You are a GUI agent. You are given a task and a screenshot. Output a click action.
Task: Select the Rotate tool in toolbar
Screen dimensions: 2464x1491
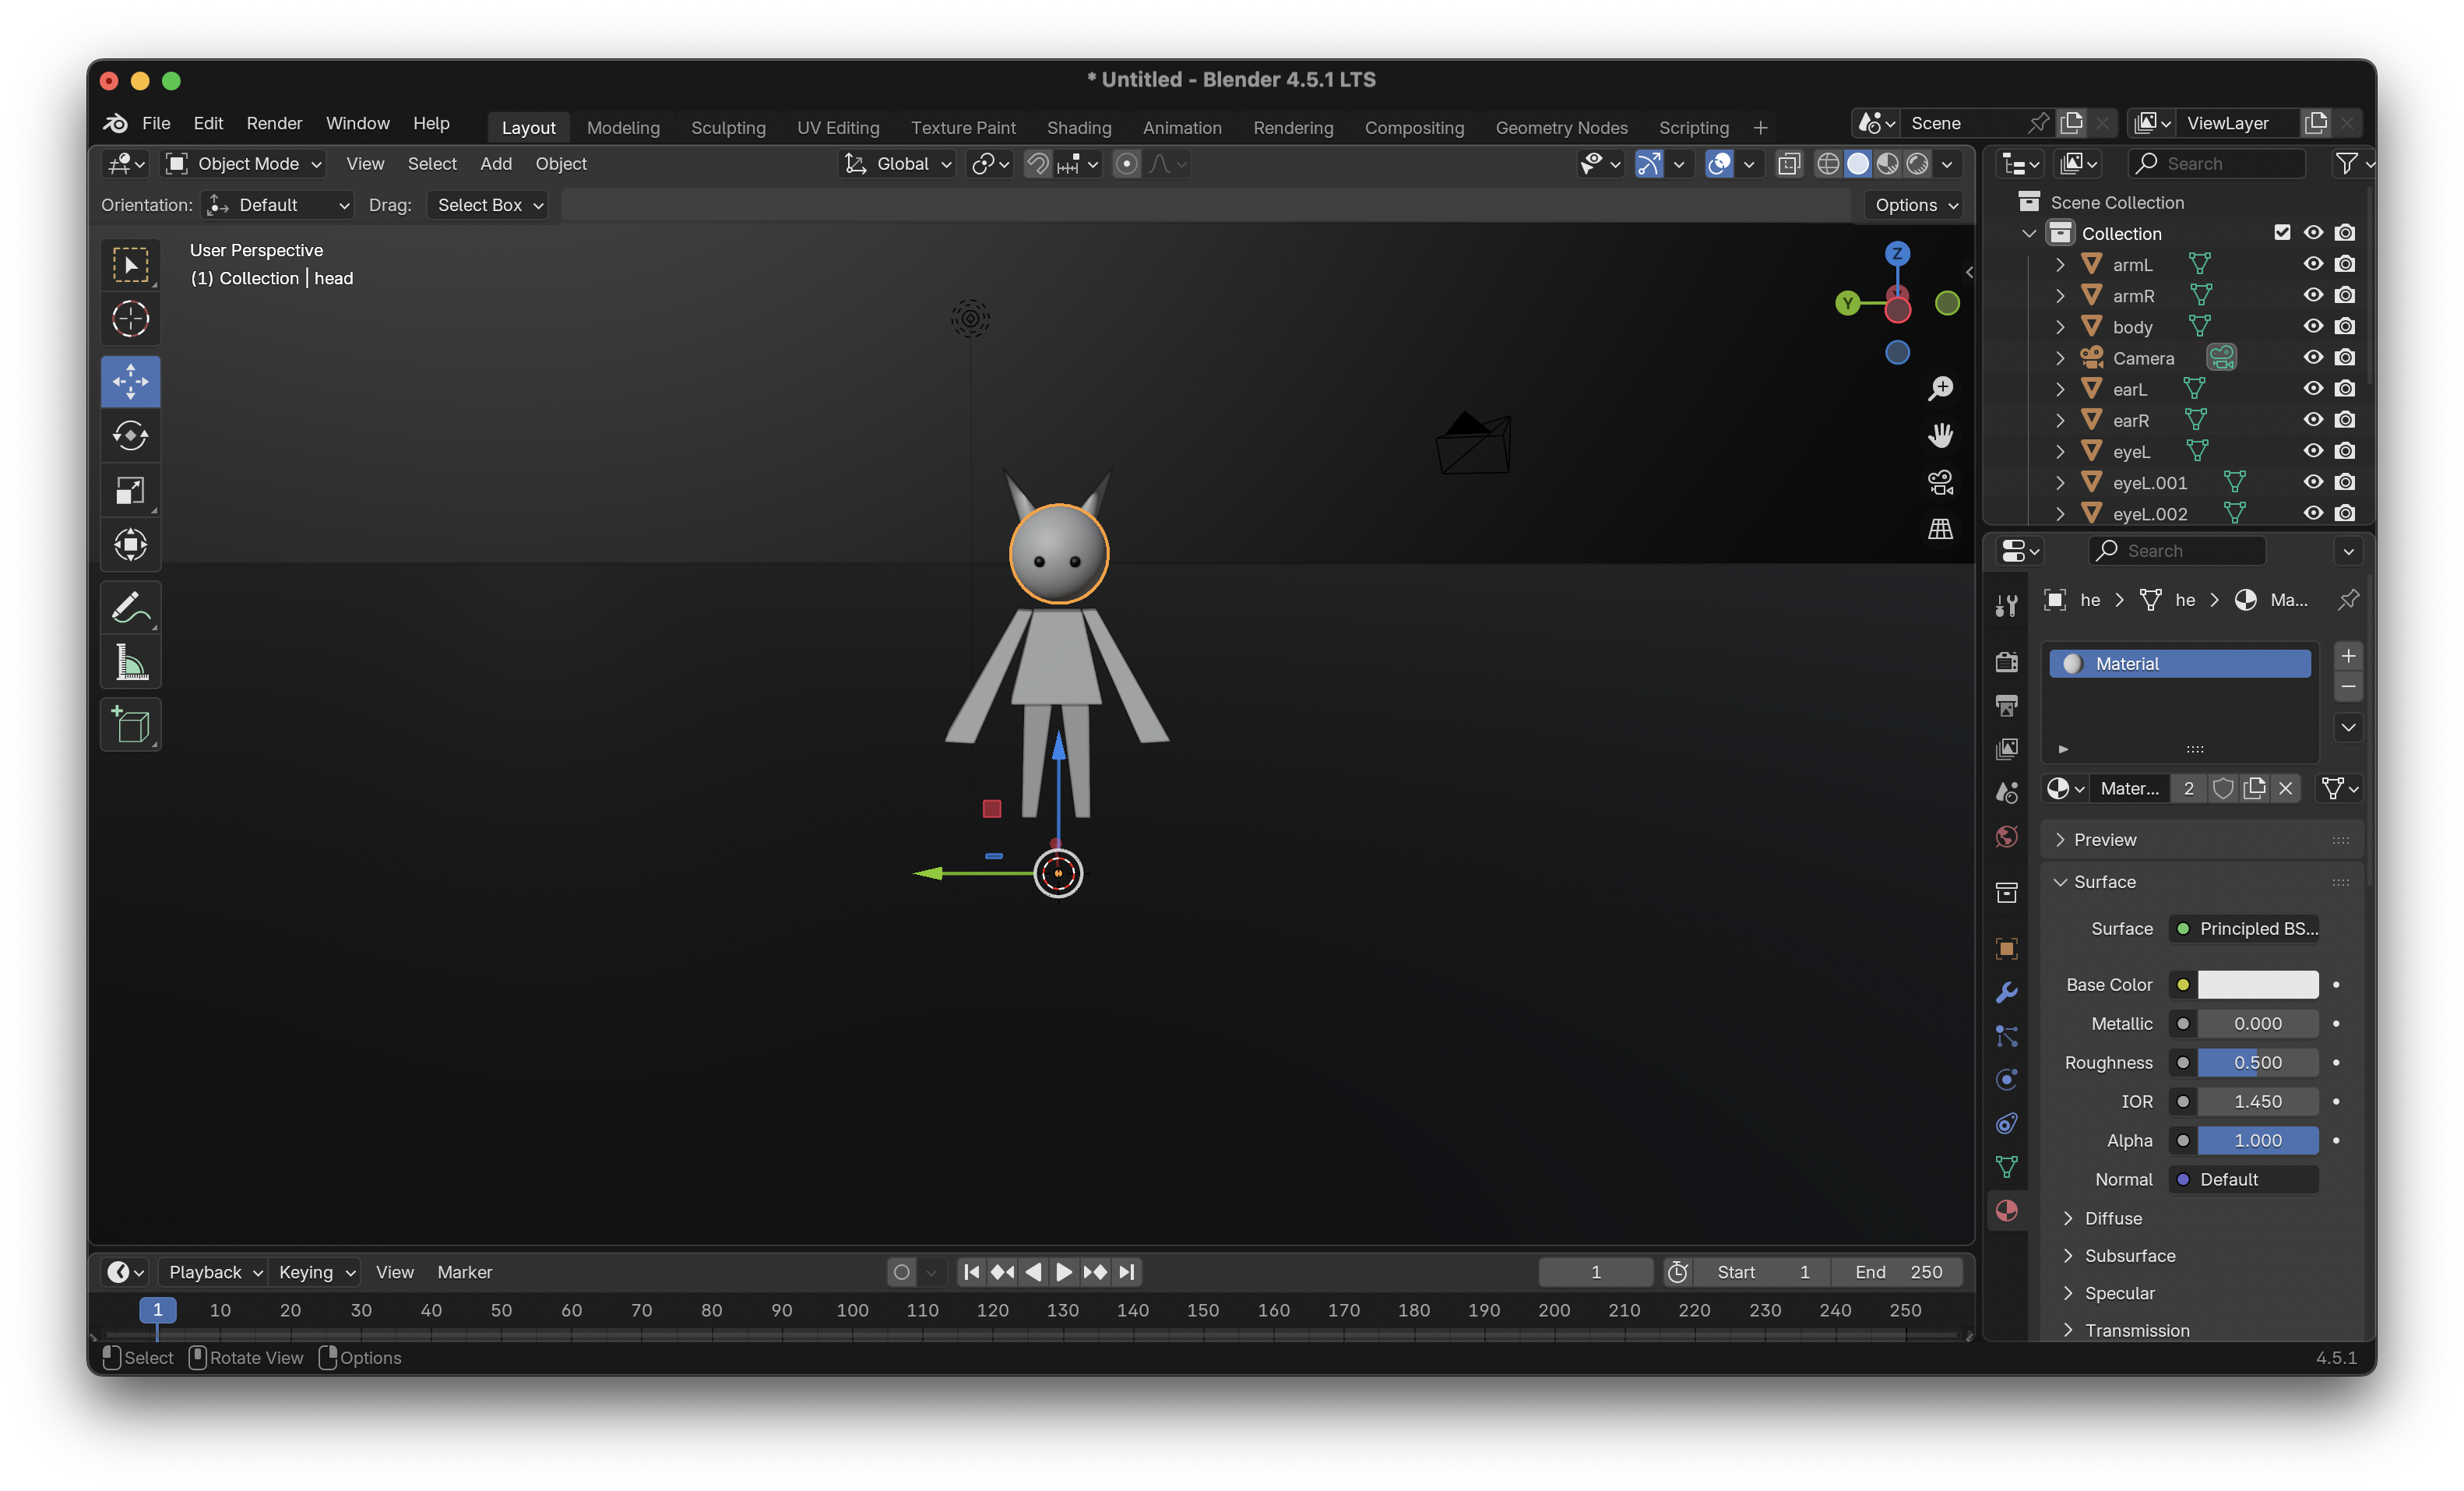tap(130, 436)
